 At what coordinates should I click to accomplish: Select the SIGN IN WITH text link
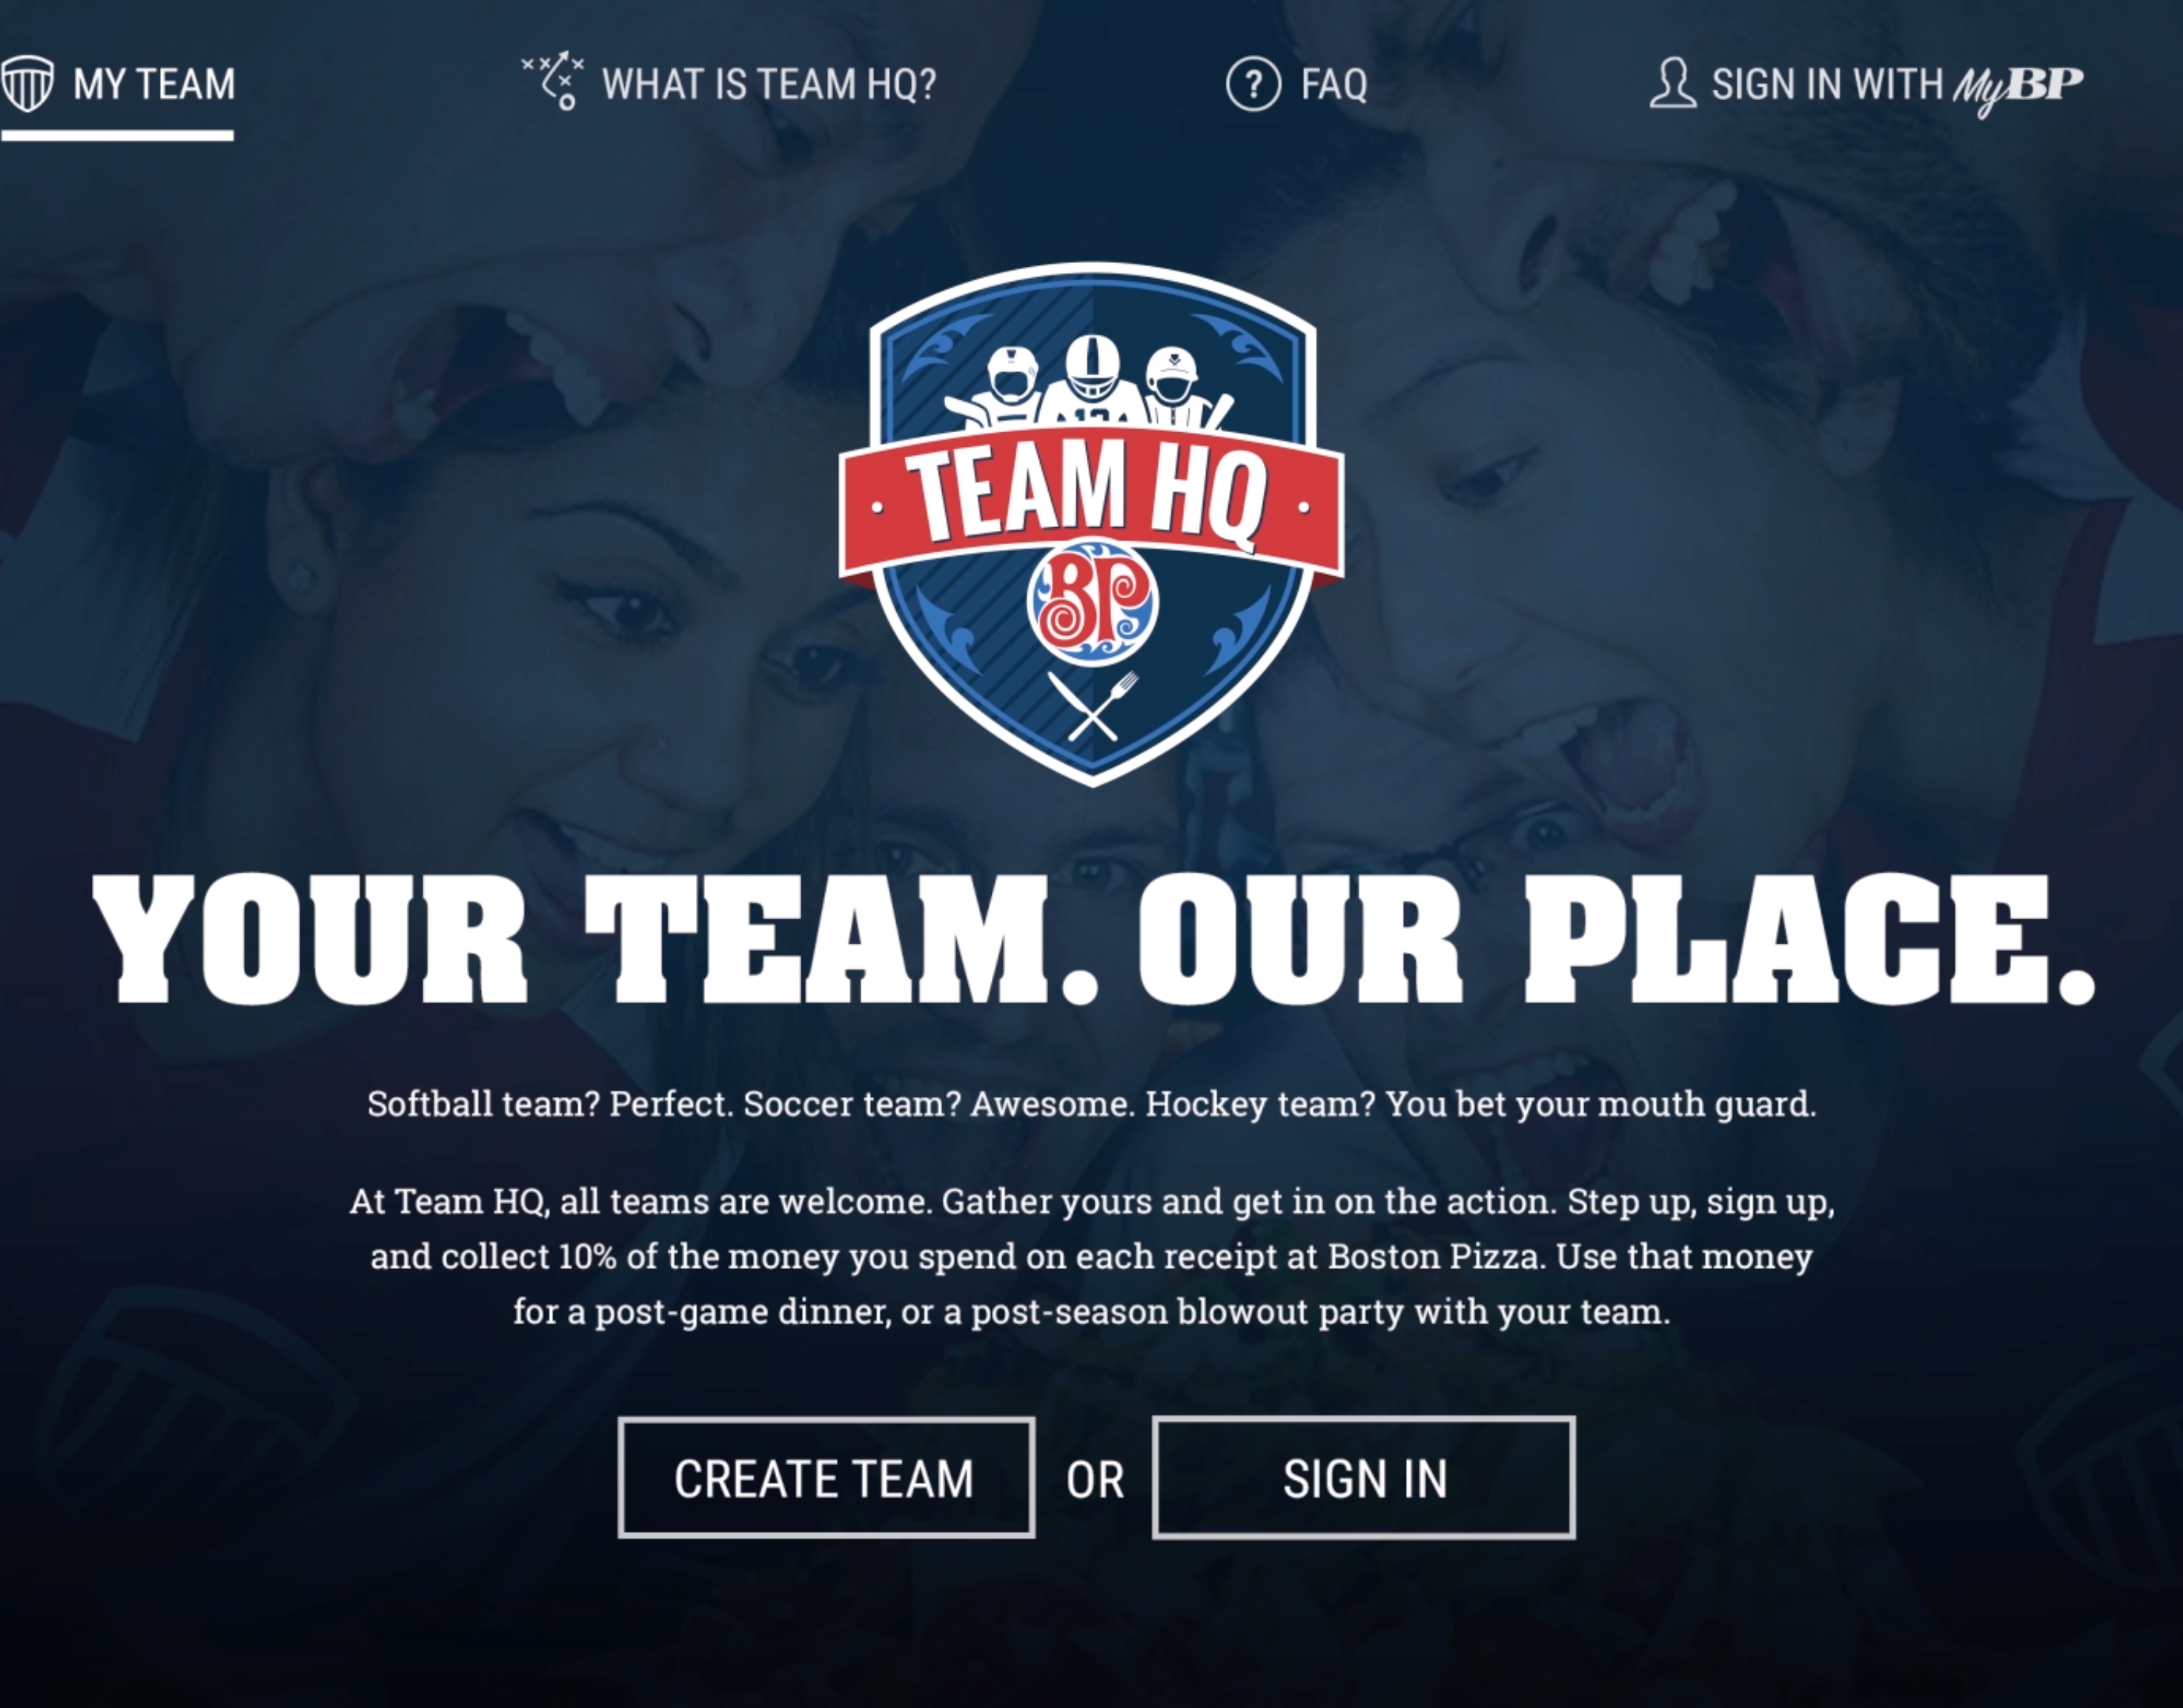click(1827, 85)
